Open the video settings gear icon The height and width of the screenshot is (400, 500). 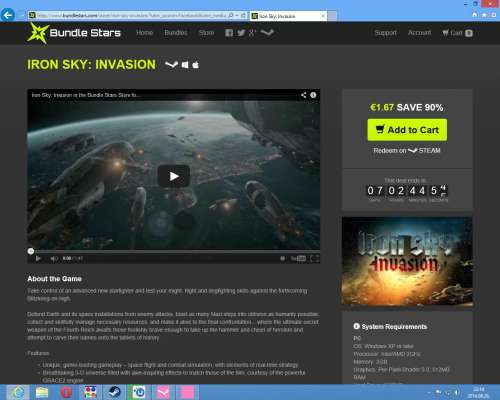[282, 259]
